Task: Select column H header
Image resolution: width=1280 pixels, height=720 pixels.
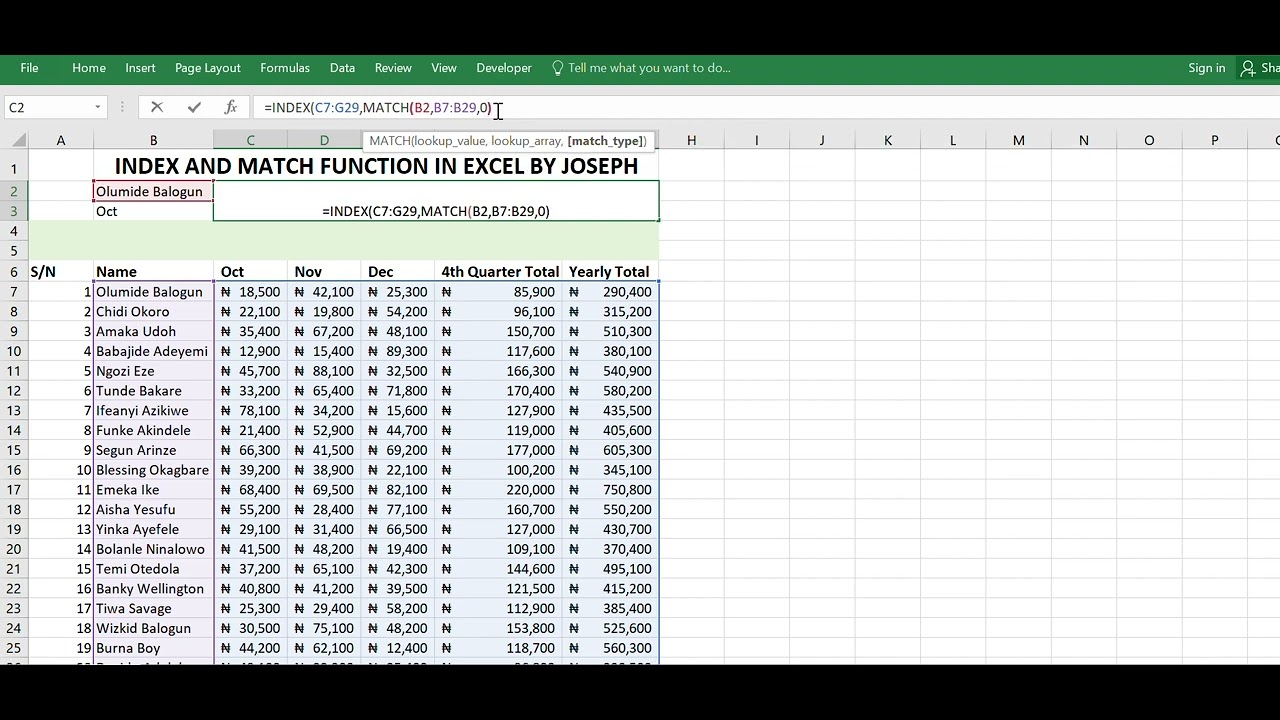Action: 691,140
